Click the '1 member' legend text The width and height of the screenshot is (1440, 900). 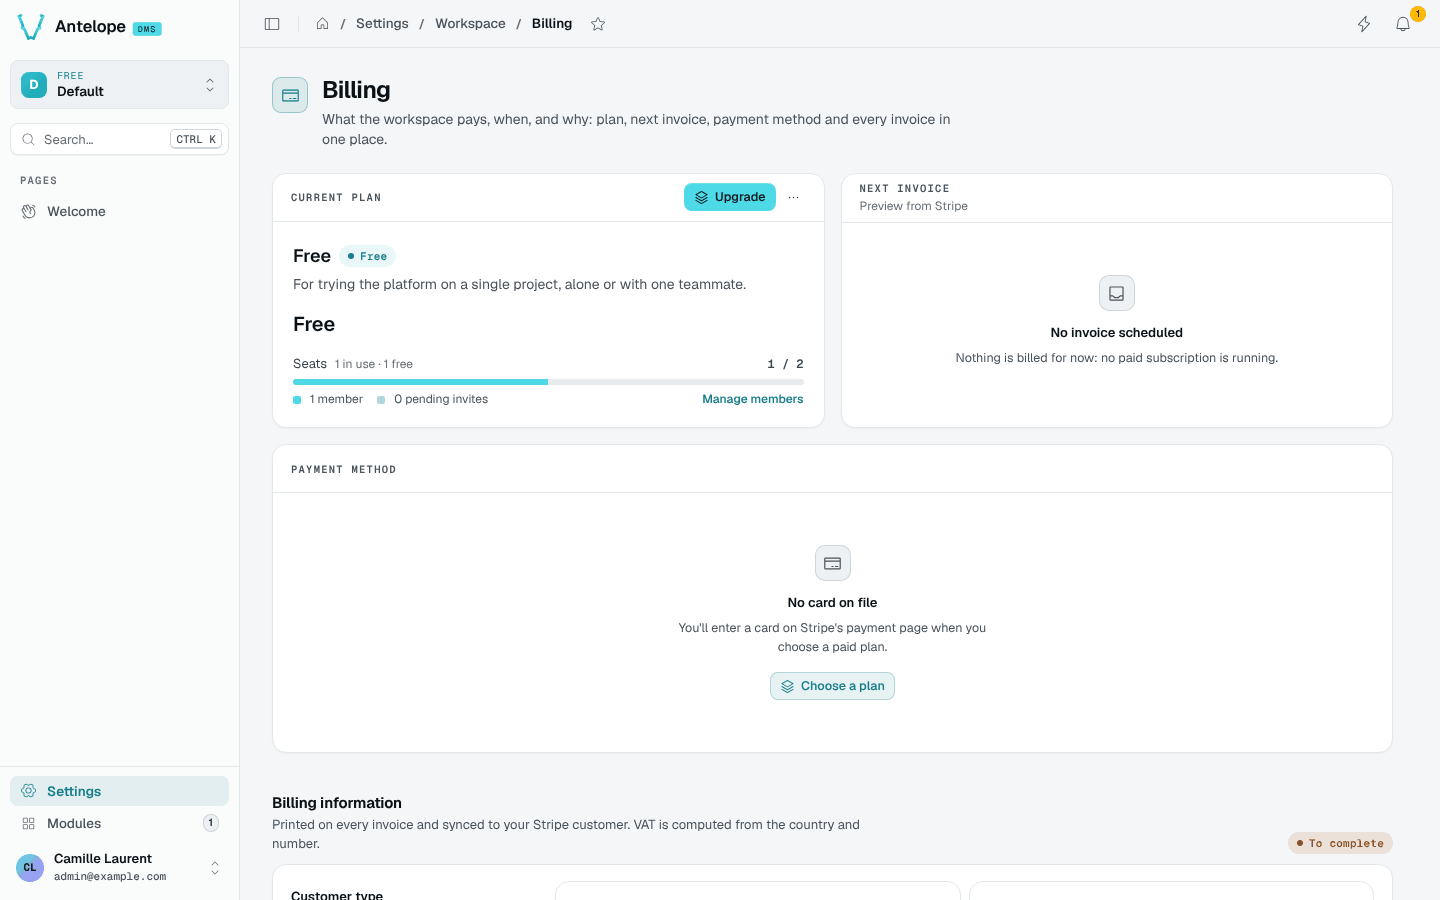336,399
